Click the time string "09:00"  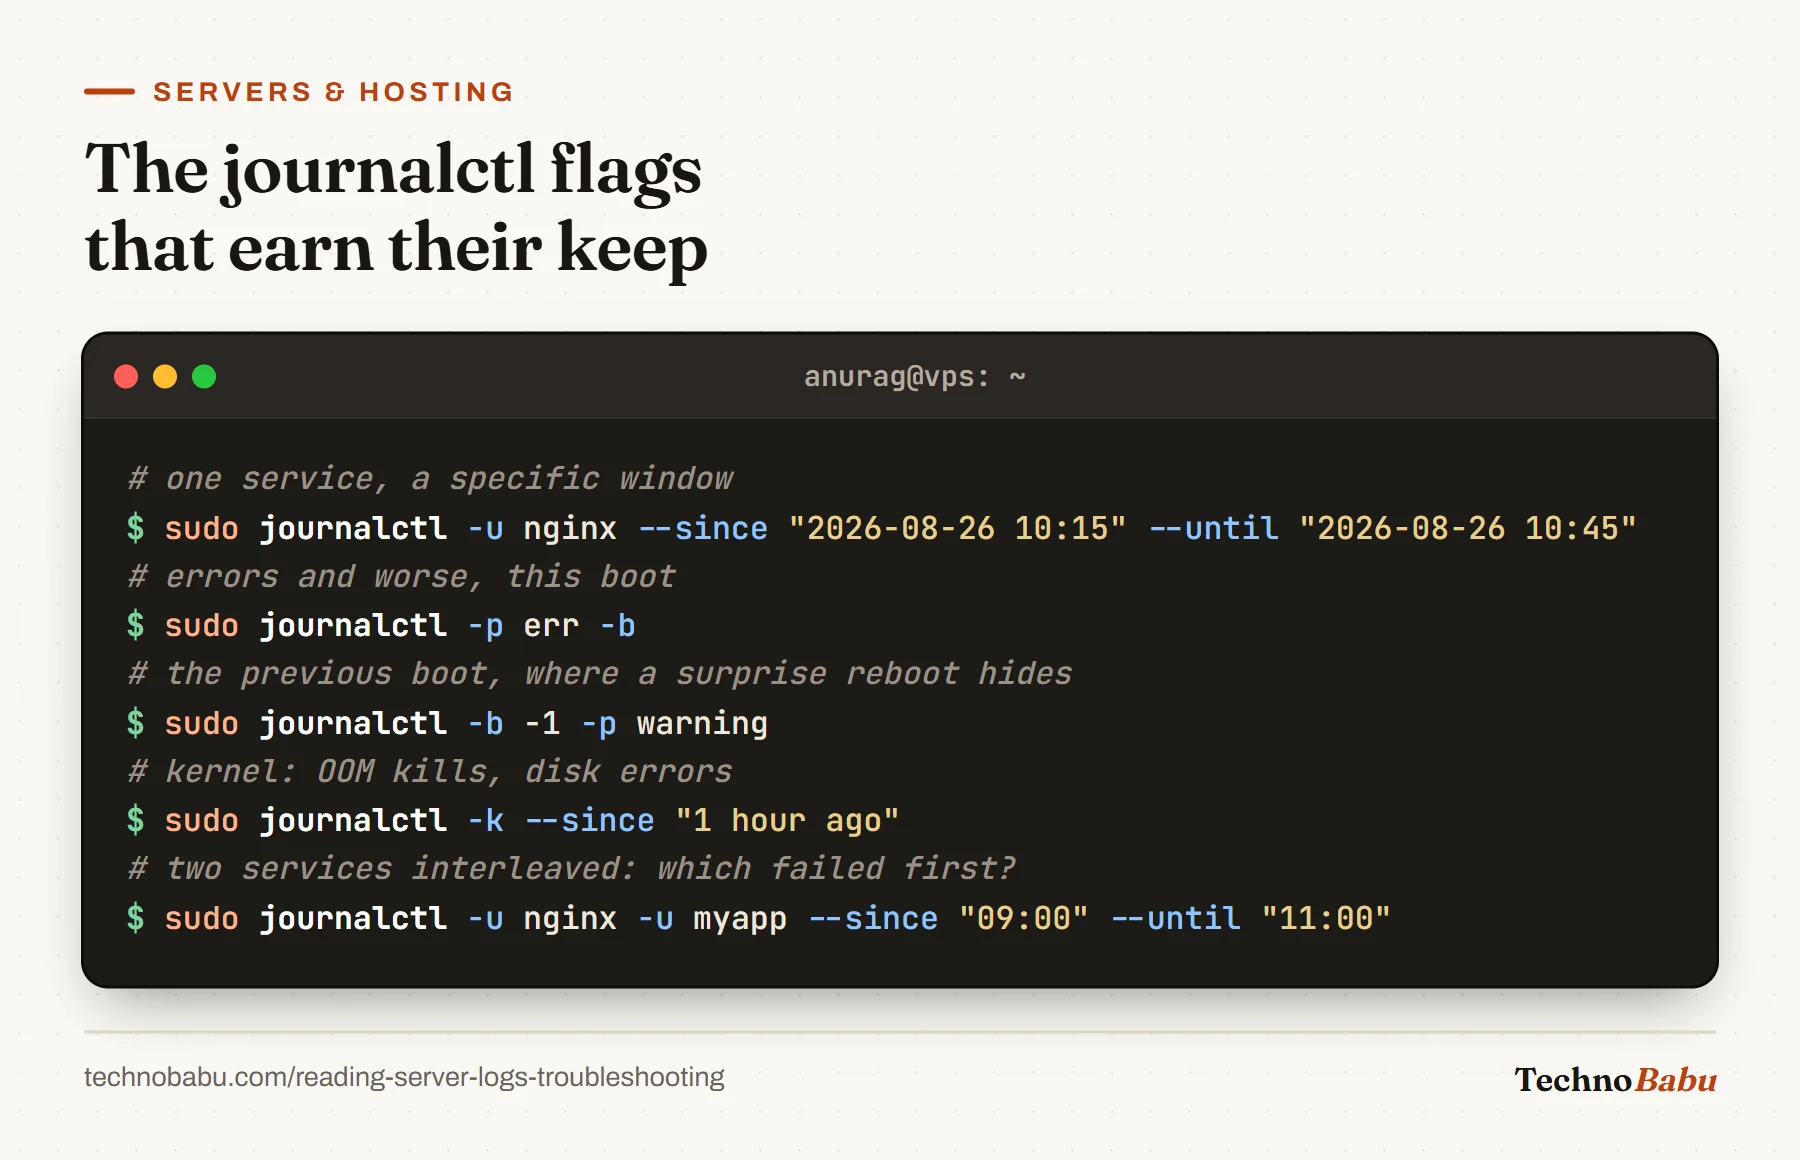1024,919
